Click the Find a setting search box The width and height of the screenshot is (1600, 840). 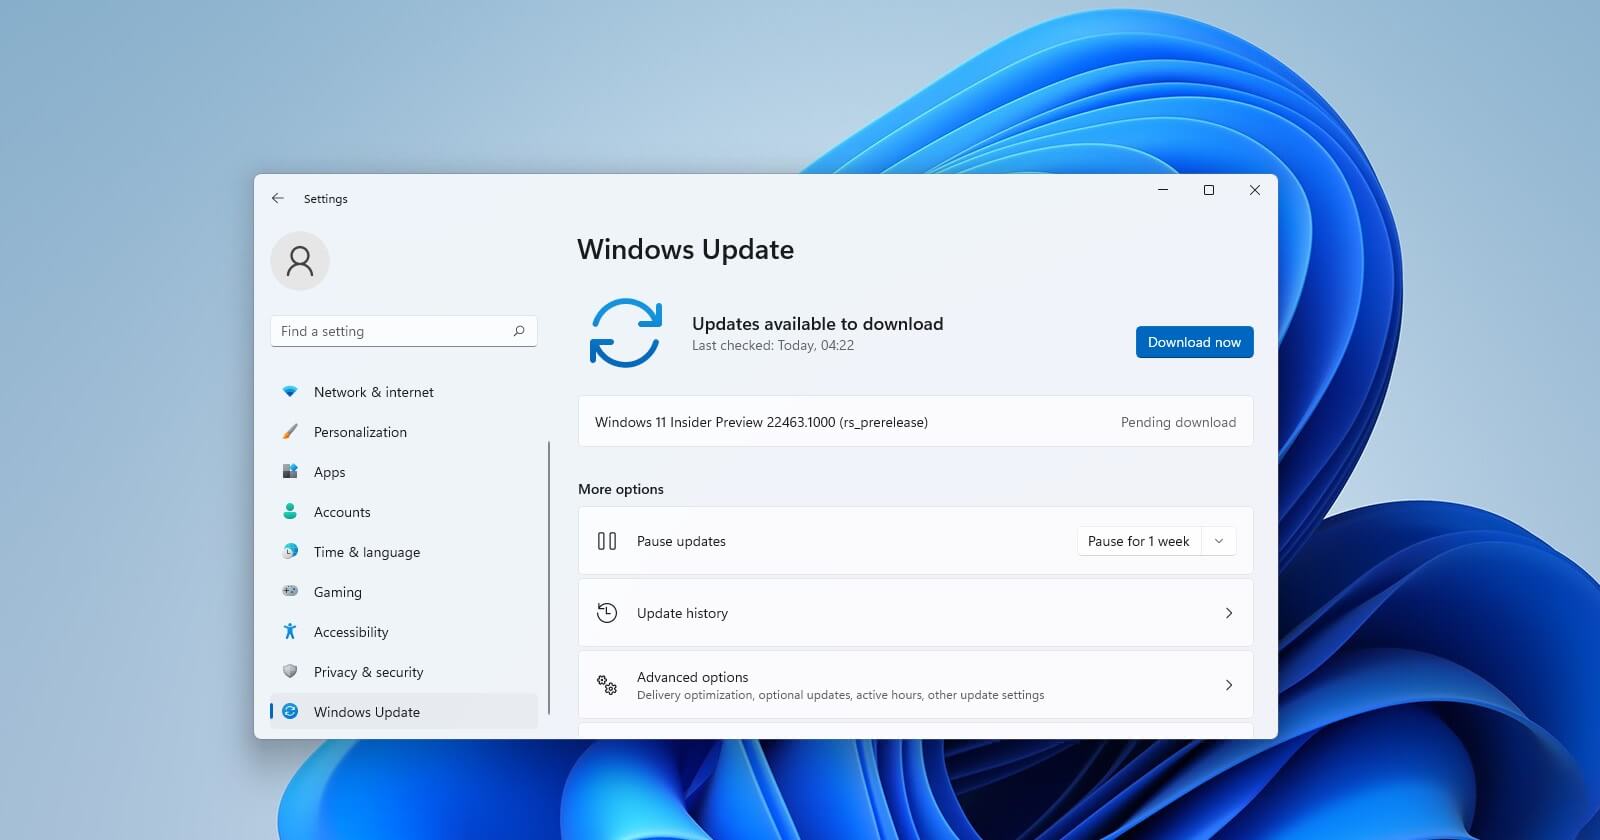404,331
